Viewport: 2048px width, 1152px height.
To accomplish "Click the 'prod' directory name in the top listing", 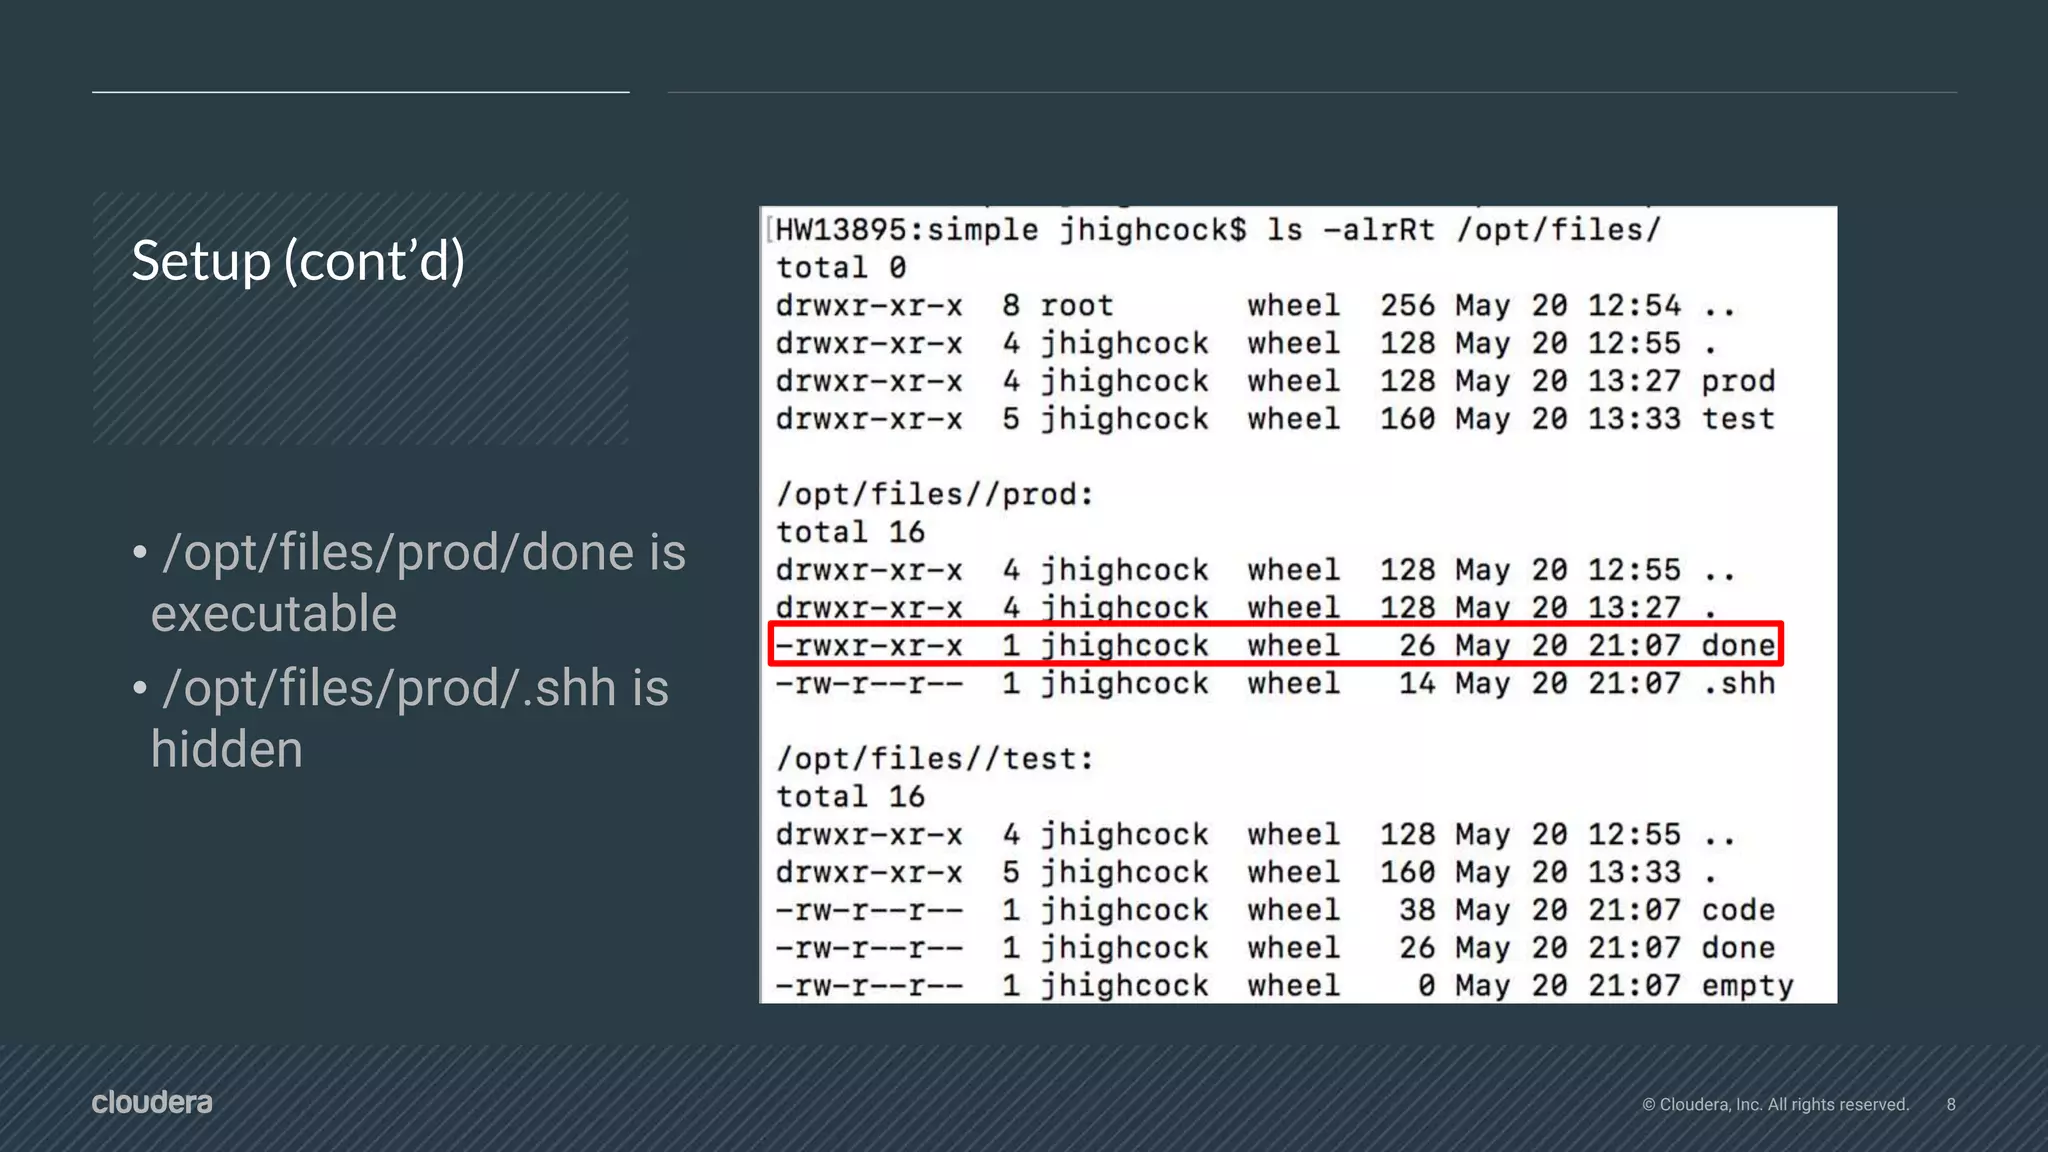I will point(1738,382).
